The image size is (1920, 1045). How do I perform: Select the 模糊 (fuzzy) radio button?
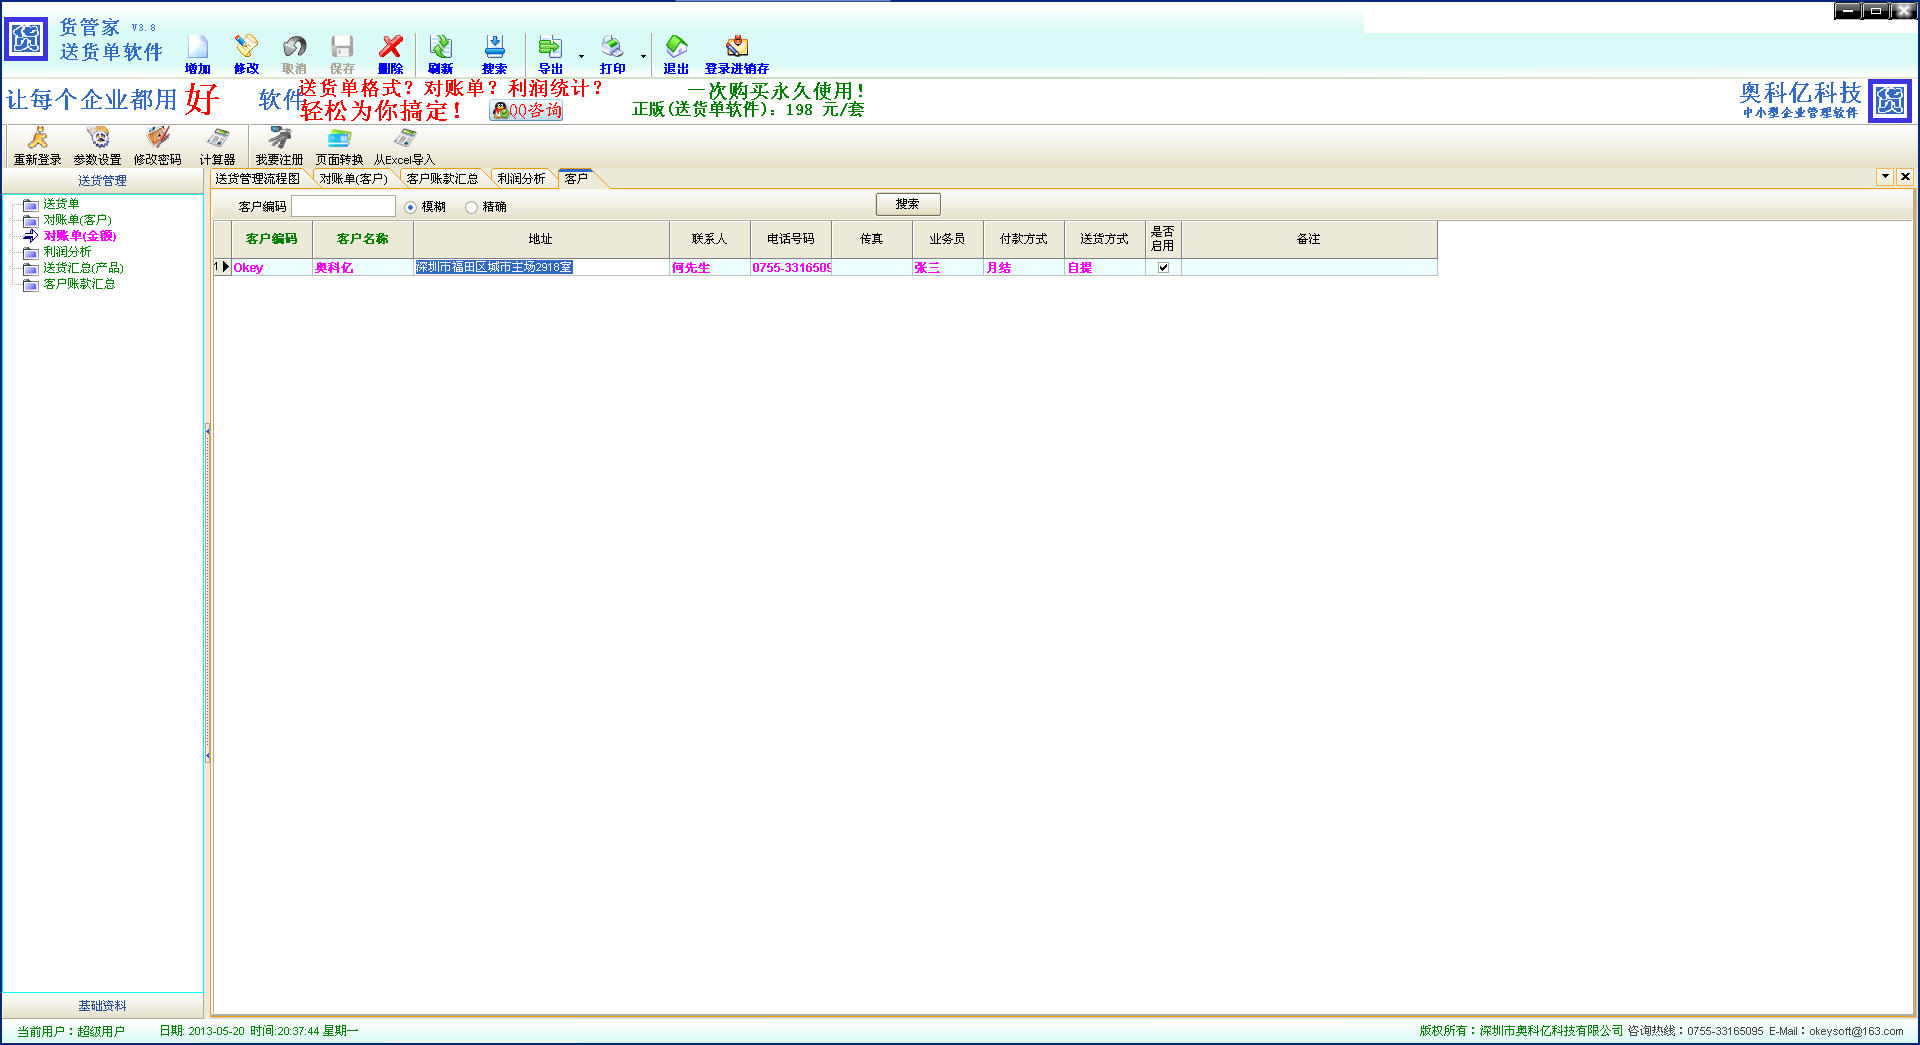410,207
